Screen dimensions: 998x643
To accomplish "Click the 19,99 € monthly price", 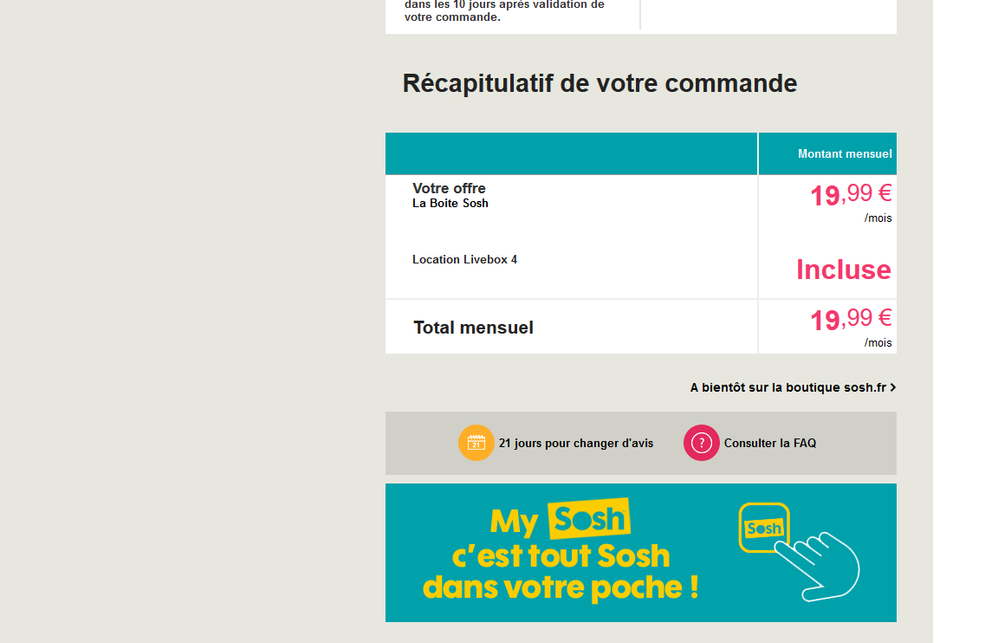I will pyautogui.click(x=849, y=194).
